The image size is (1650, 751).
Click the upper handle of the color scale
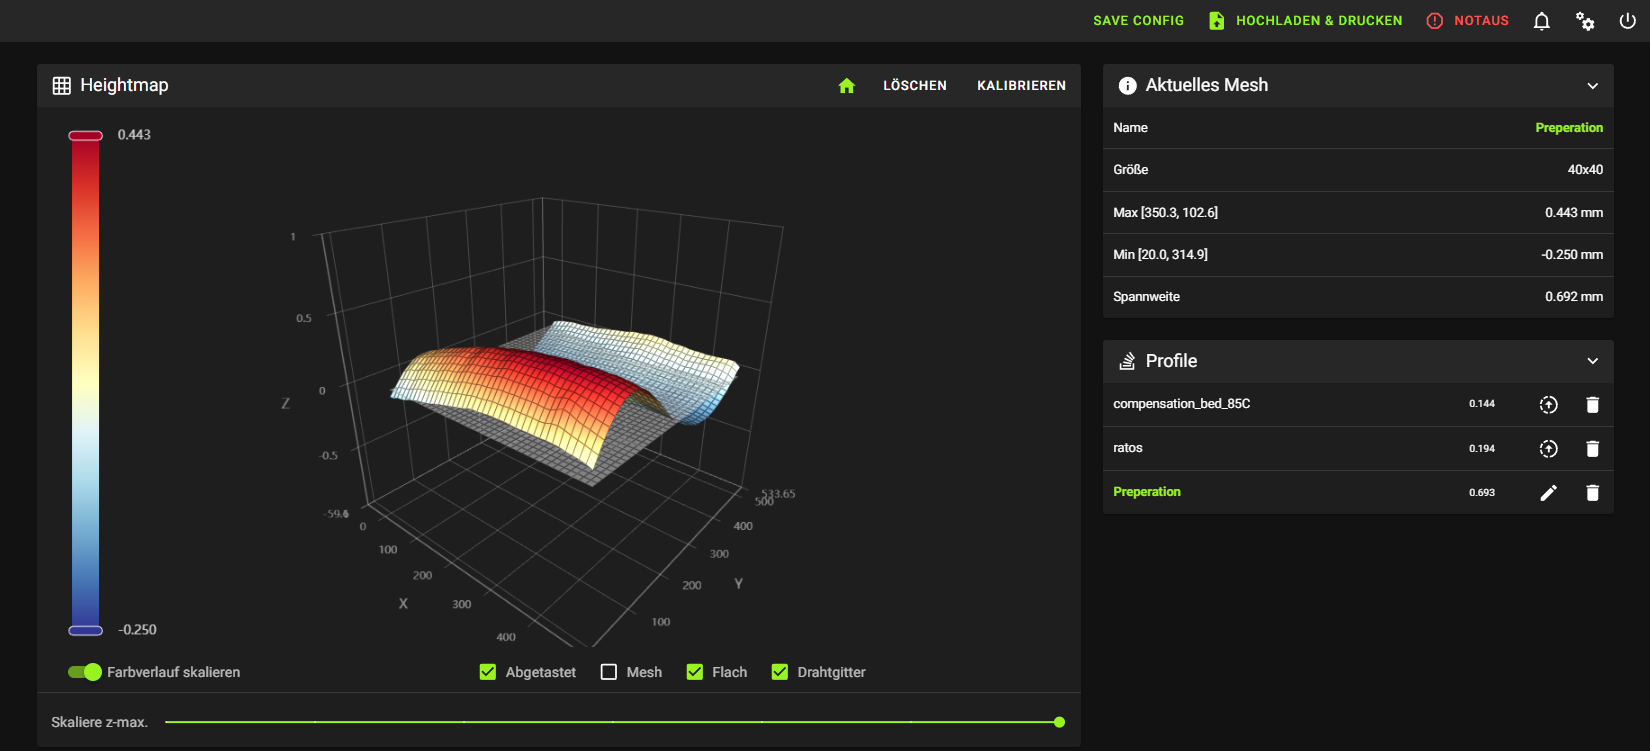click(85, 136)
